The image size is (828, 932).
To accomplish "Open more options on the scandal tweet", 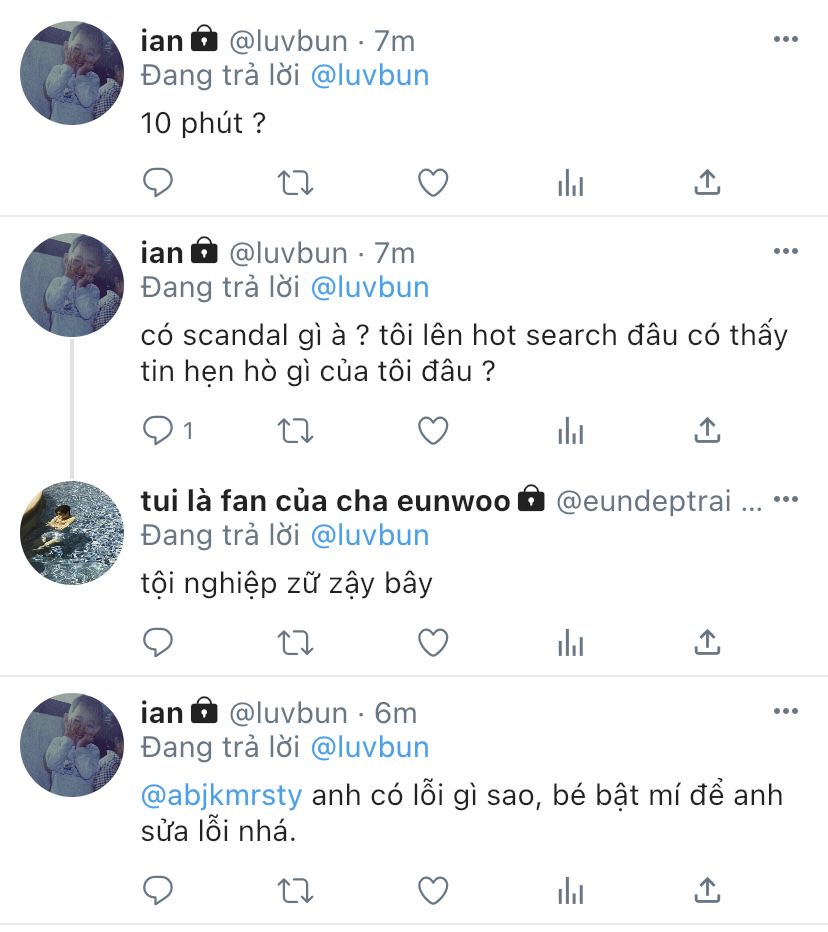I will coord(786,251).
